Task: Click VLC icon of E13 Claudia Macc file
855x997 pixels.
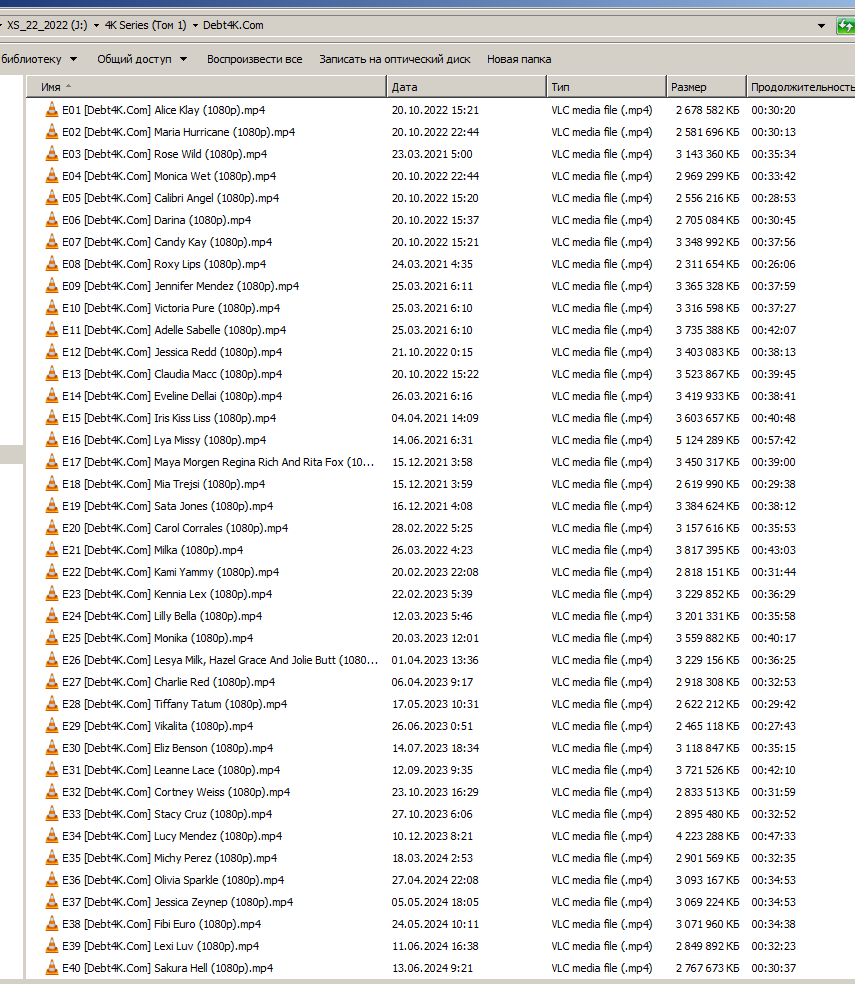Action: pos(51,374)
